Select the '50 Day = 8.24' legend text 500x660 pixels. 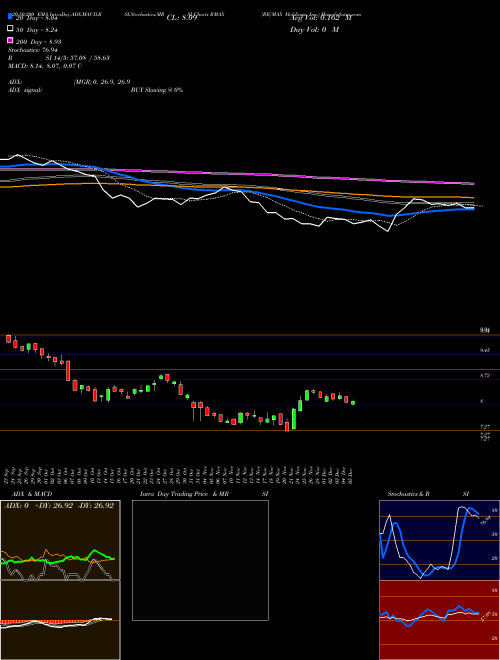37,30
